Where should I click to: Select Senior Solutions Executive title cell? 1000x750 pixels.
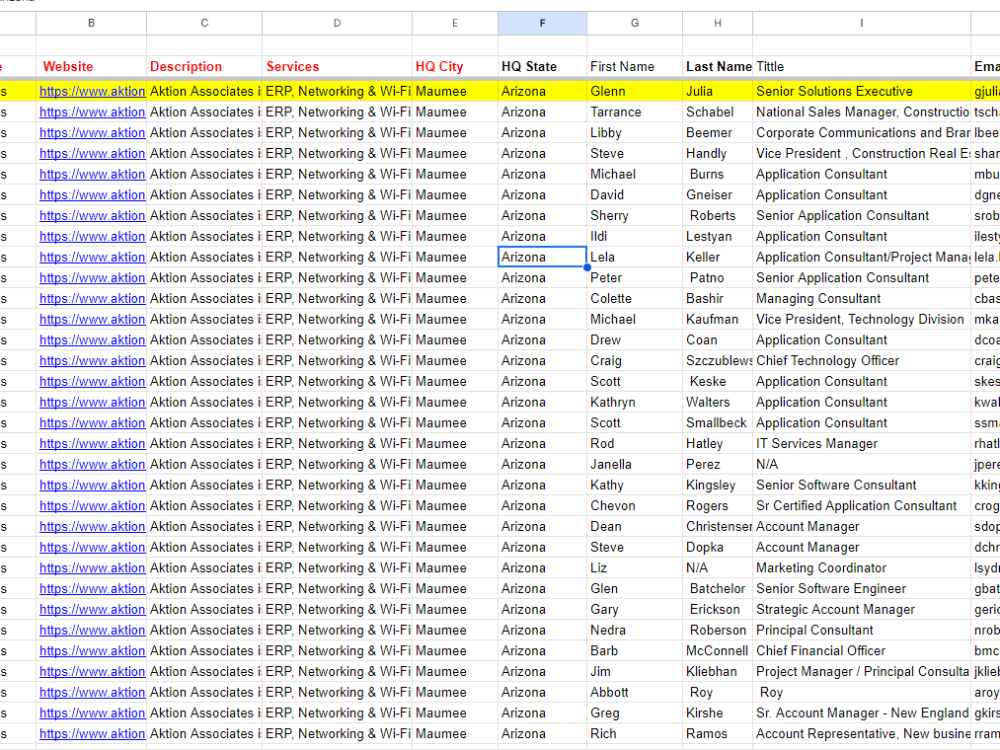(x=862, y=91)
